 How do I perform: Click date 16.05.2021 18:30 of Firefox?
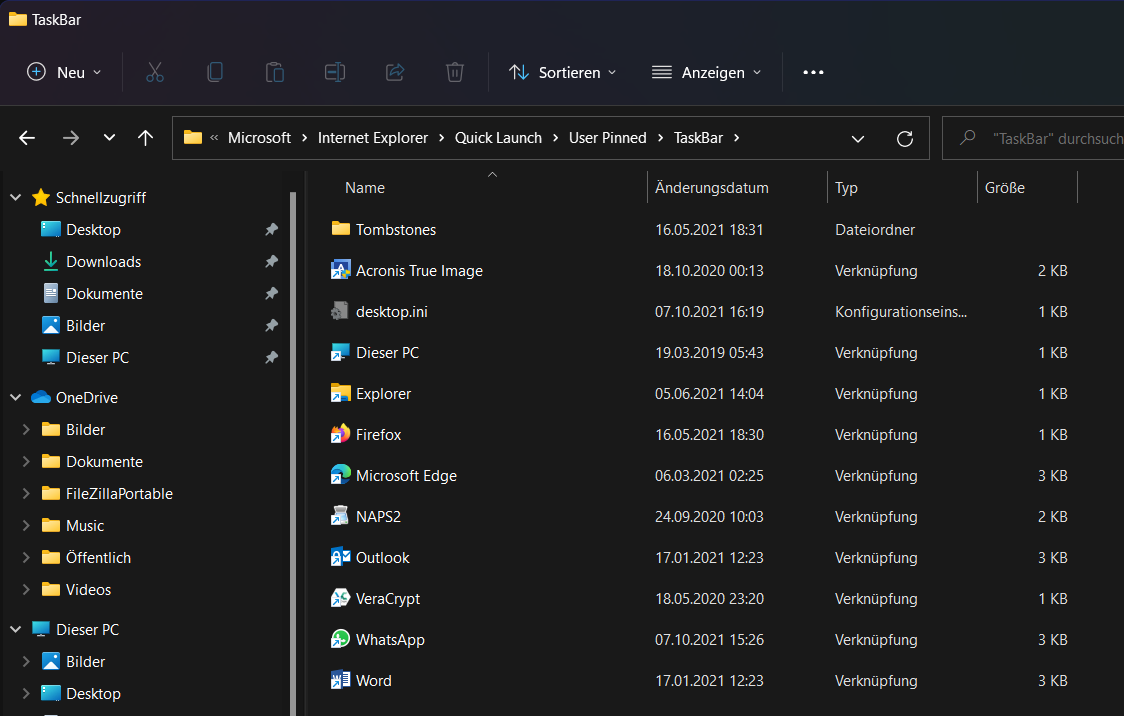click(x=709, y=434)
